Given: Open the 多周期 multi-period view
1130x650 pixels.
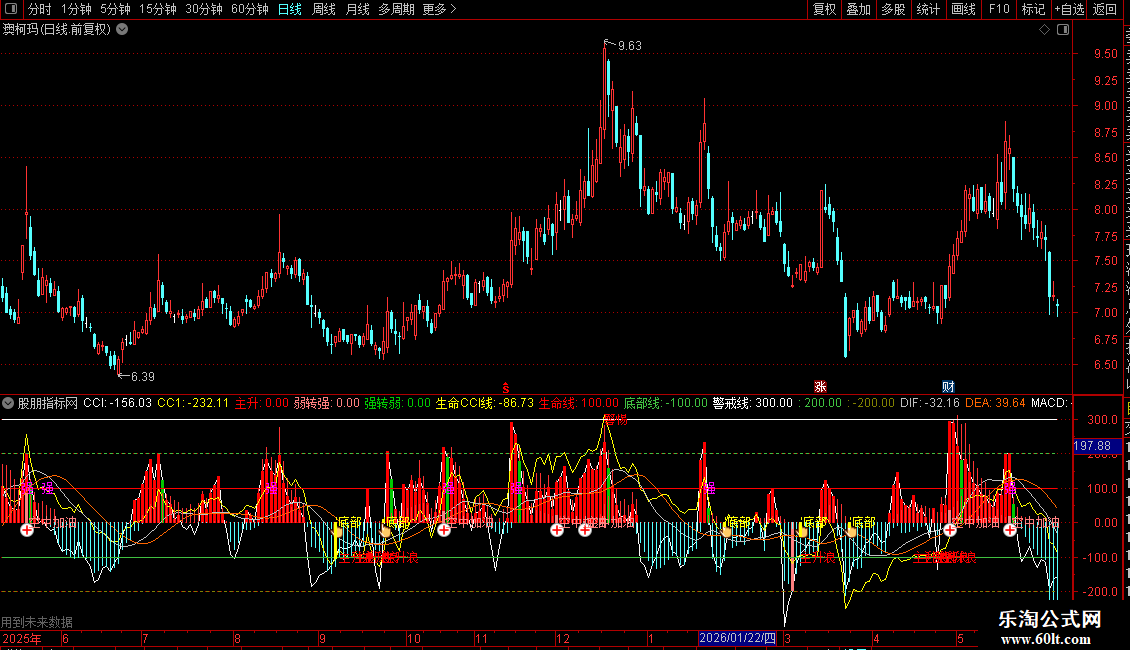Looking at the screenshot, I should (x=396, y=9).
